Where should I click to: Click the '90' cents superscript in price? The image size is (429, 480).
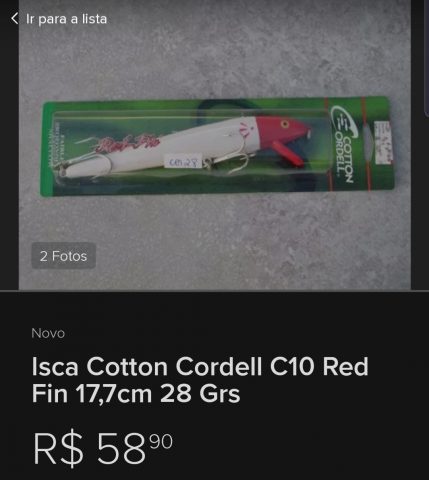(x=161, y=442)
